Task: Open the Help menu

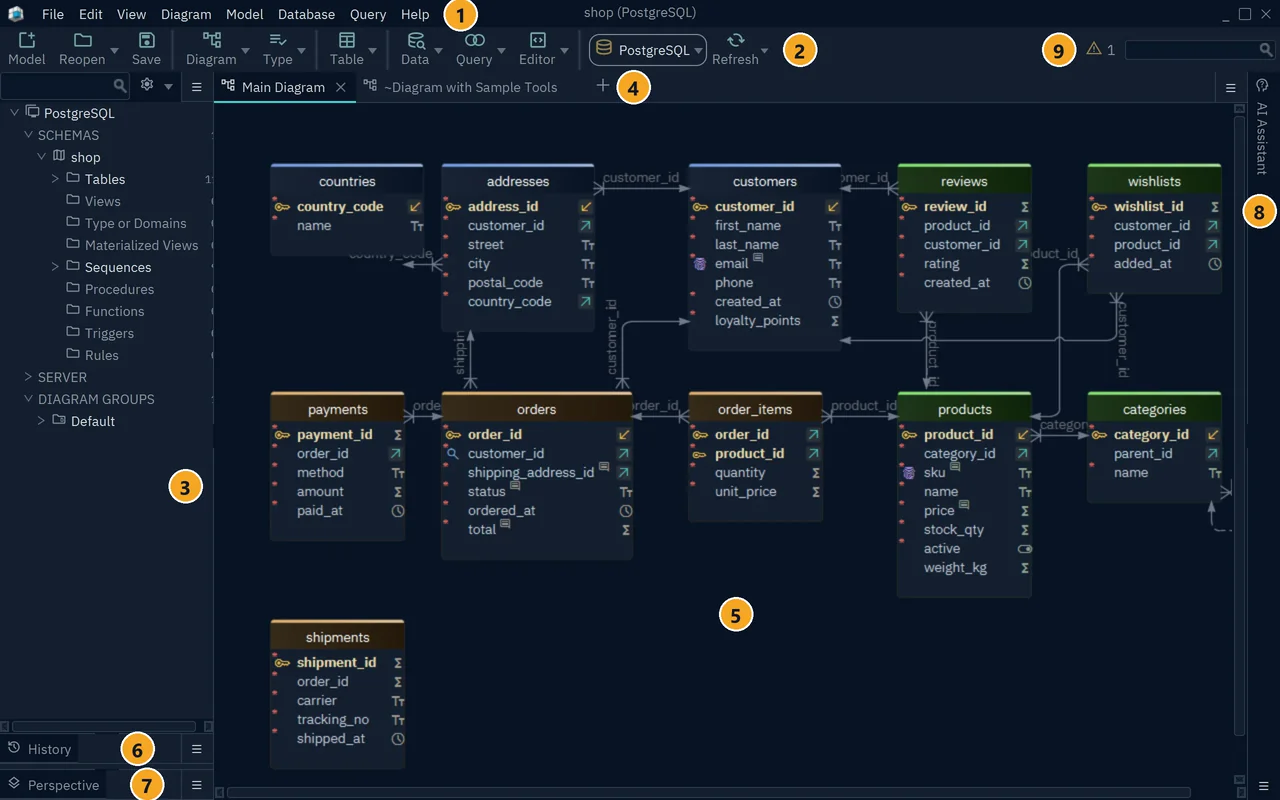Action: [x=415, y=14]
